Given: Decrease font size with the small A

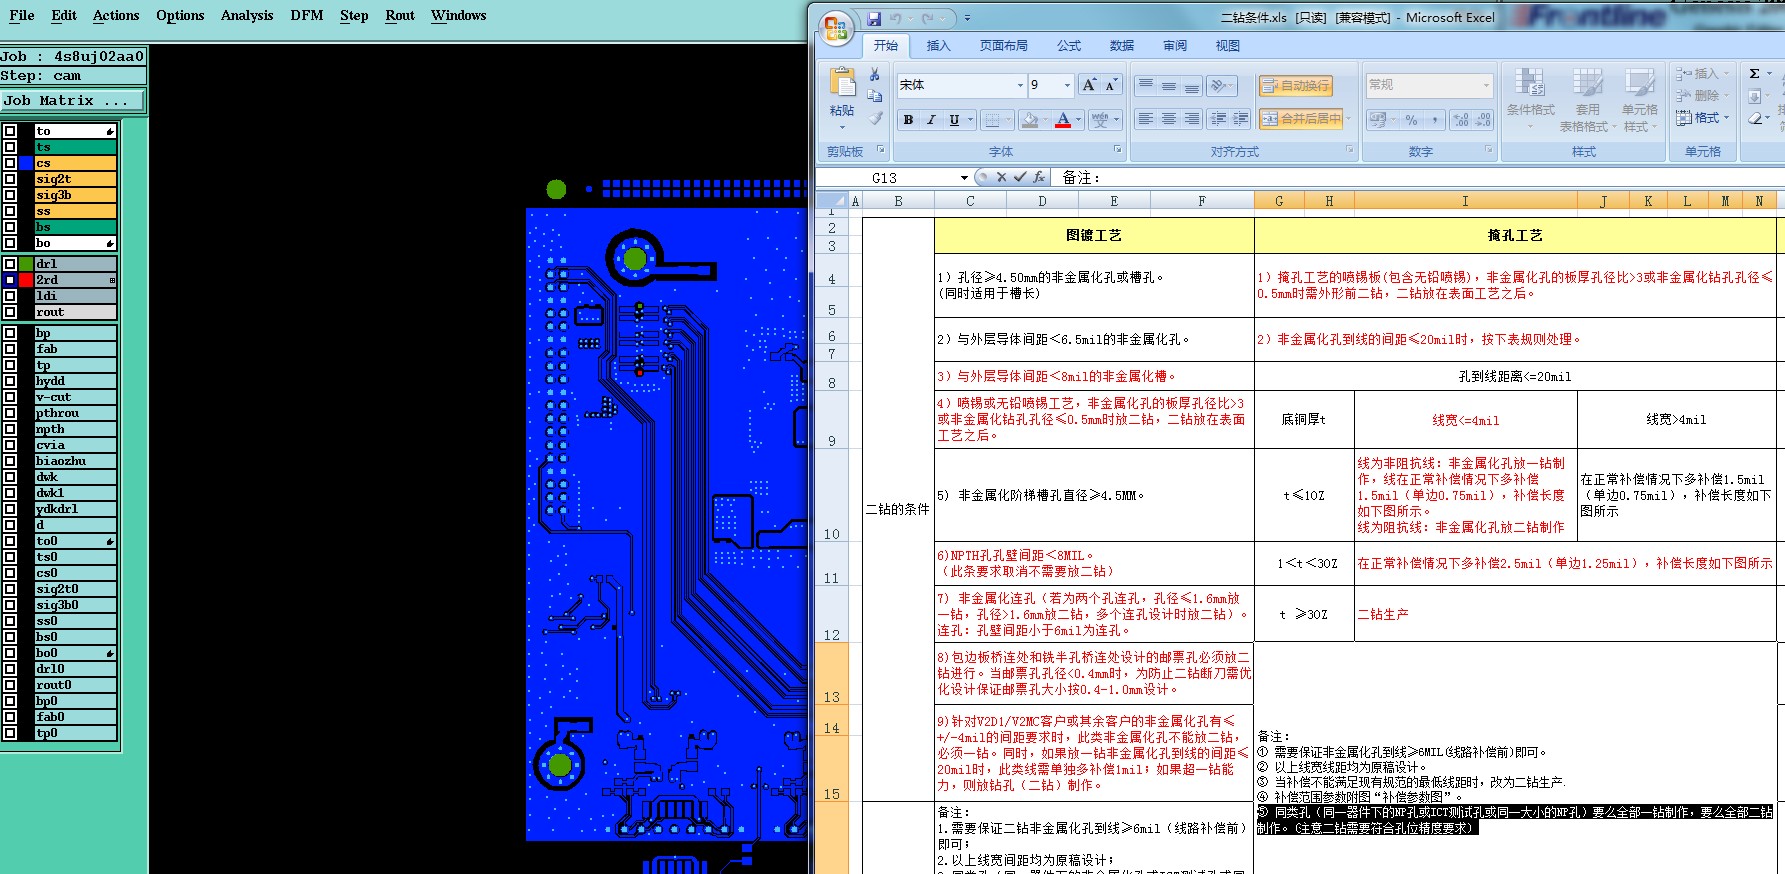Looking at the screenshot, I should (x=1110, y=85).
